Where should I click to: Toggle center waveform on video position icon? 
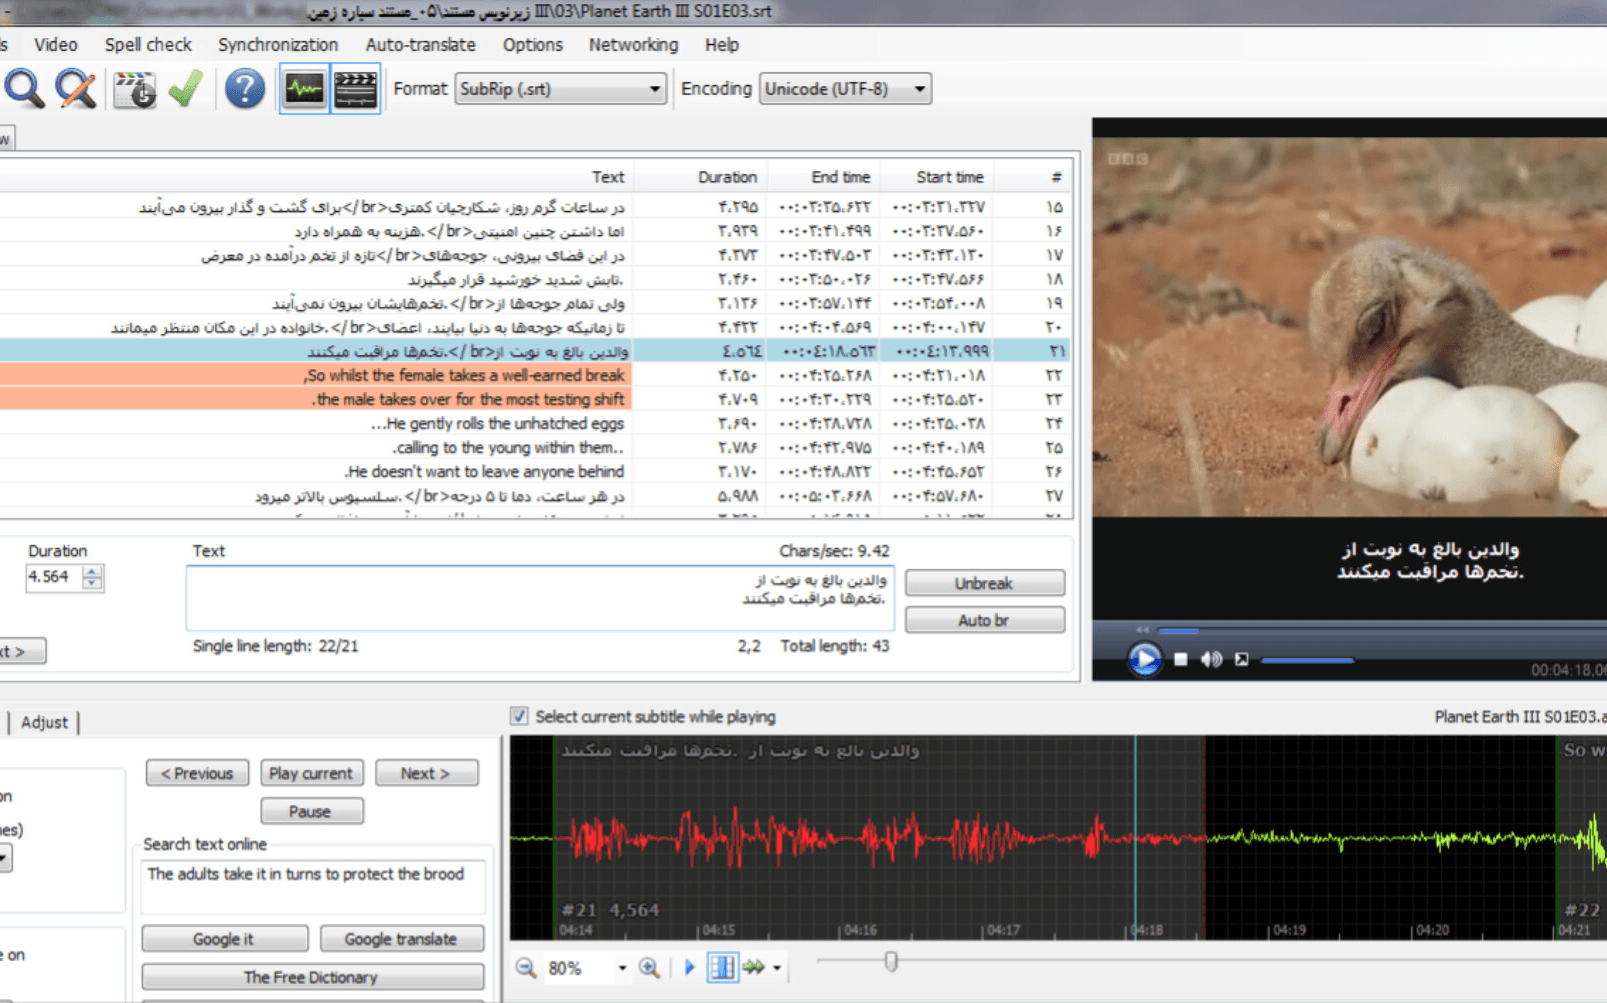(x=722, y=967)
